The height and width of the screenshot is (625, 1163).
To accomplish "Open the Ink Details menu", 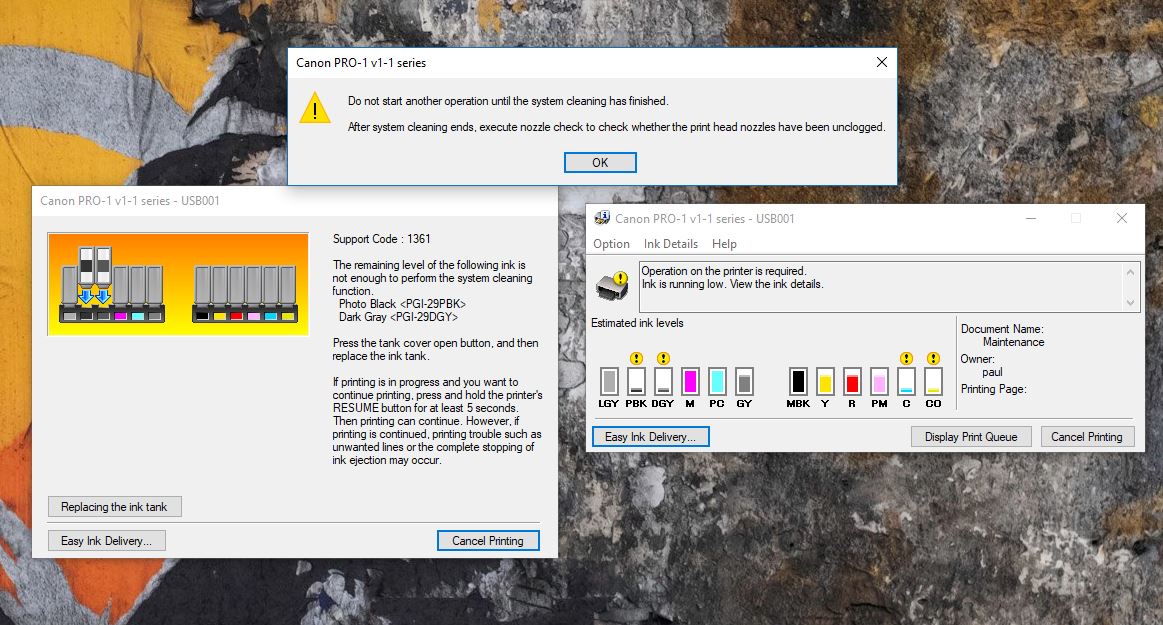I will tap(670, 244).
